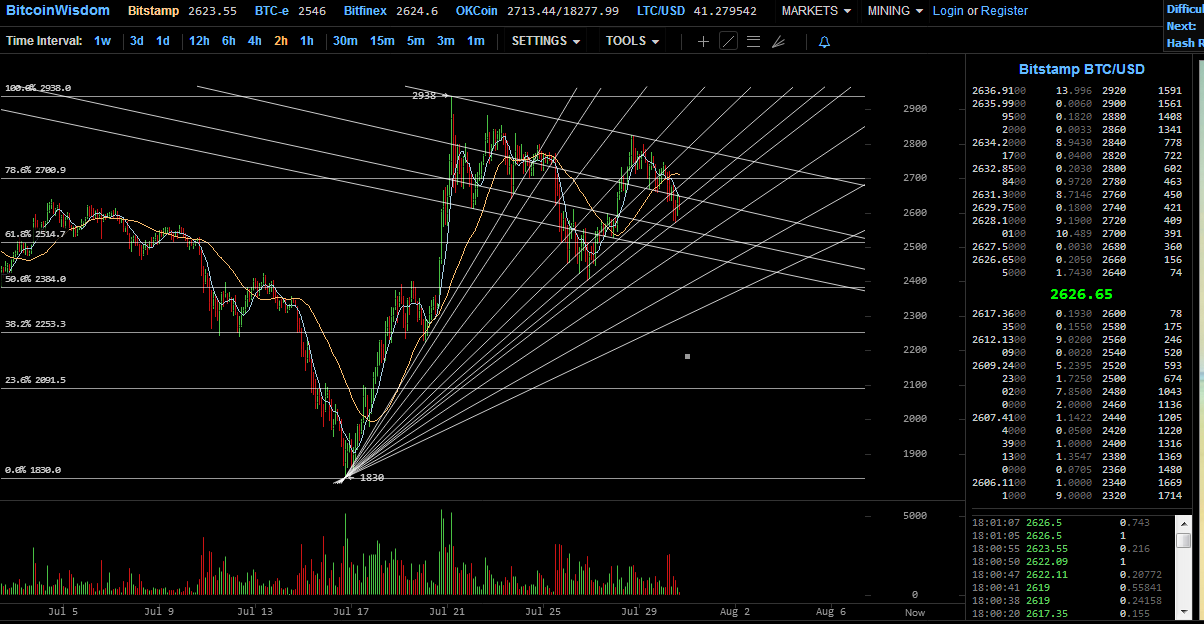Click the current price 2626.65
1204x624 pixels.
click(1081, 295)
